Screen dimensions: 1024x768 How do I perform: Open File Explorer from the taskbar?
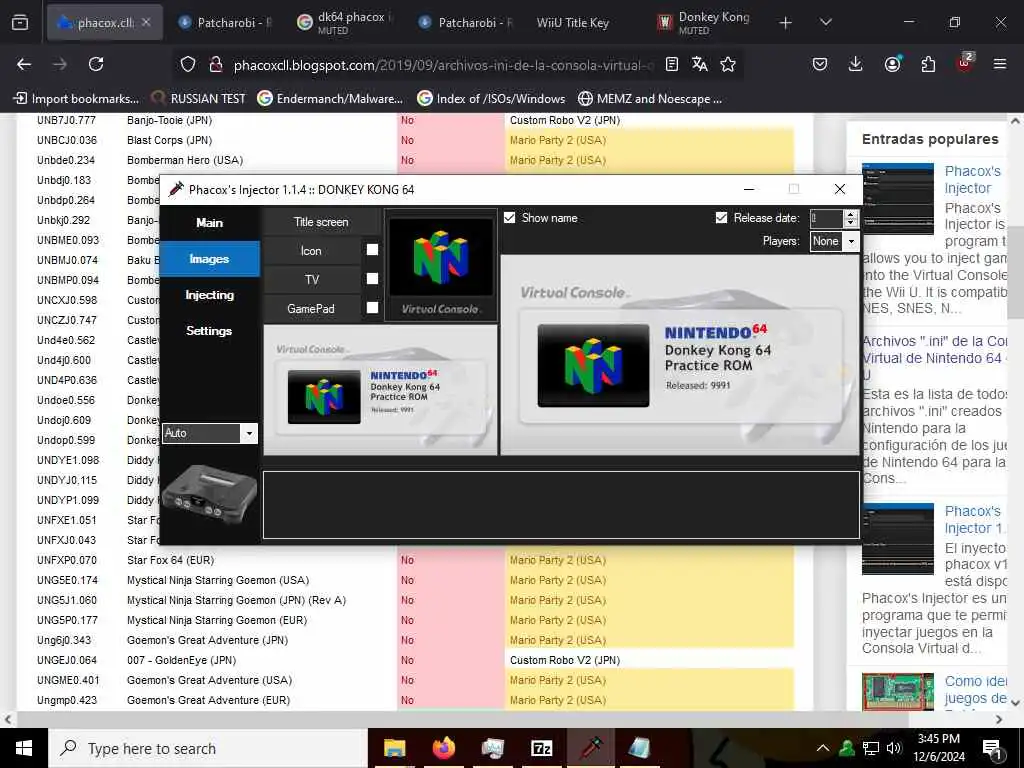[394, 748]
